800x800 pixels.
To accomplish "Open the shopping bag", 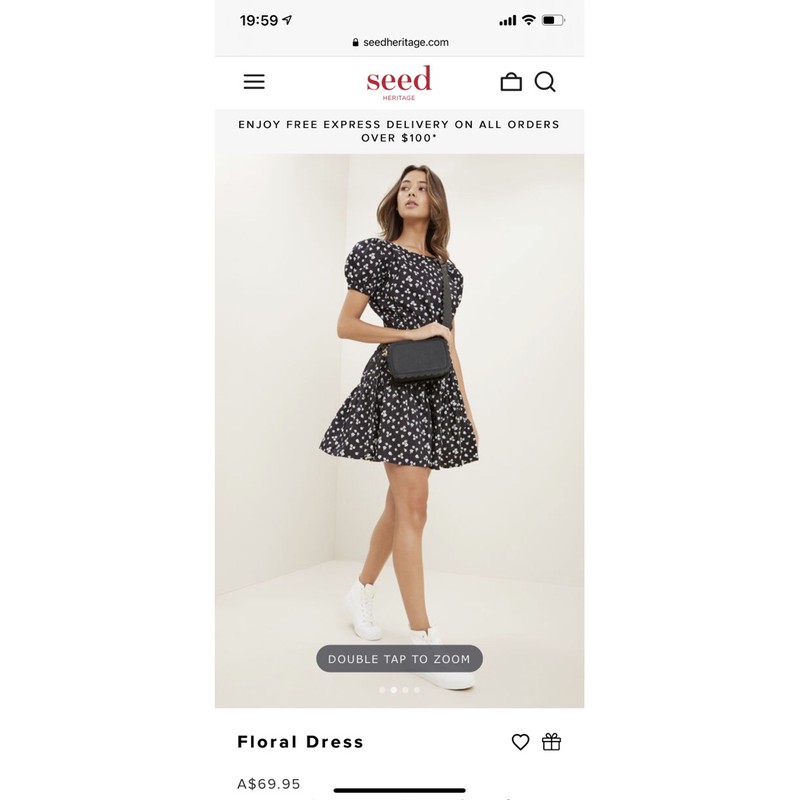I will [x=511, y=82].
